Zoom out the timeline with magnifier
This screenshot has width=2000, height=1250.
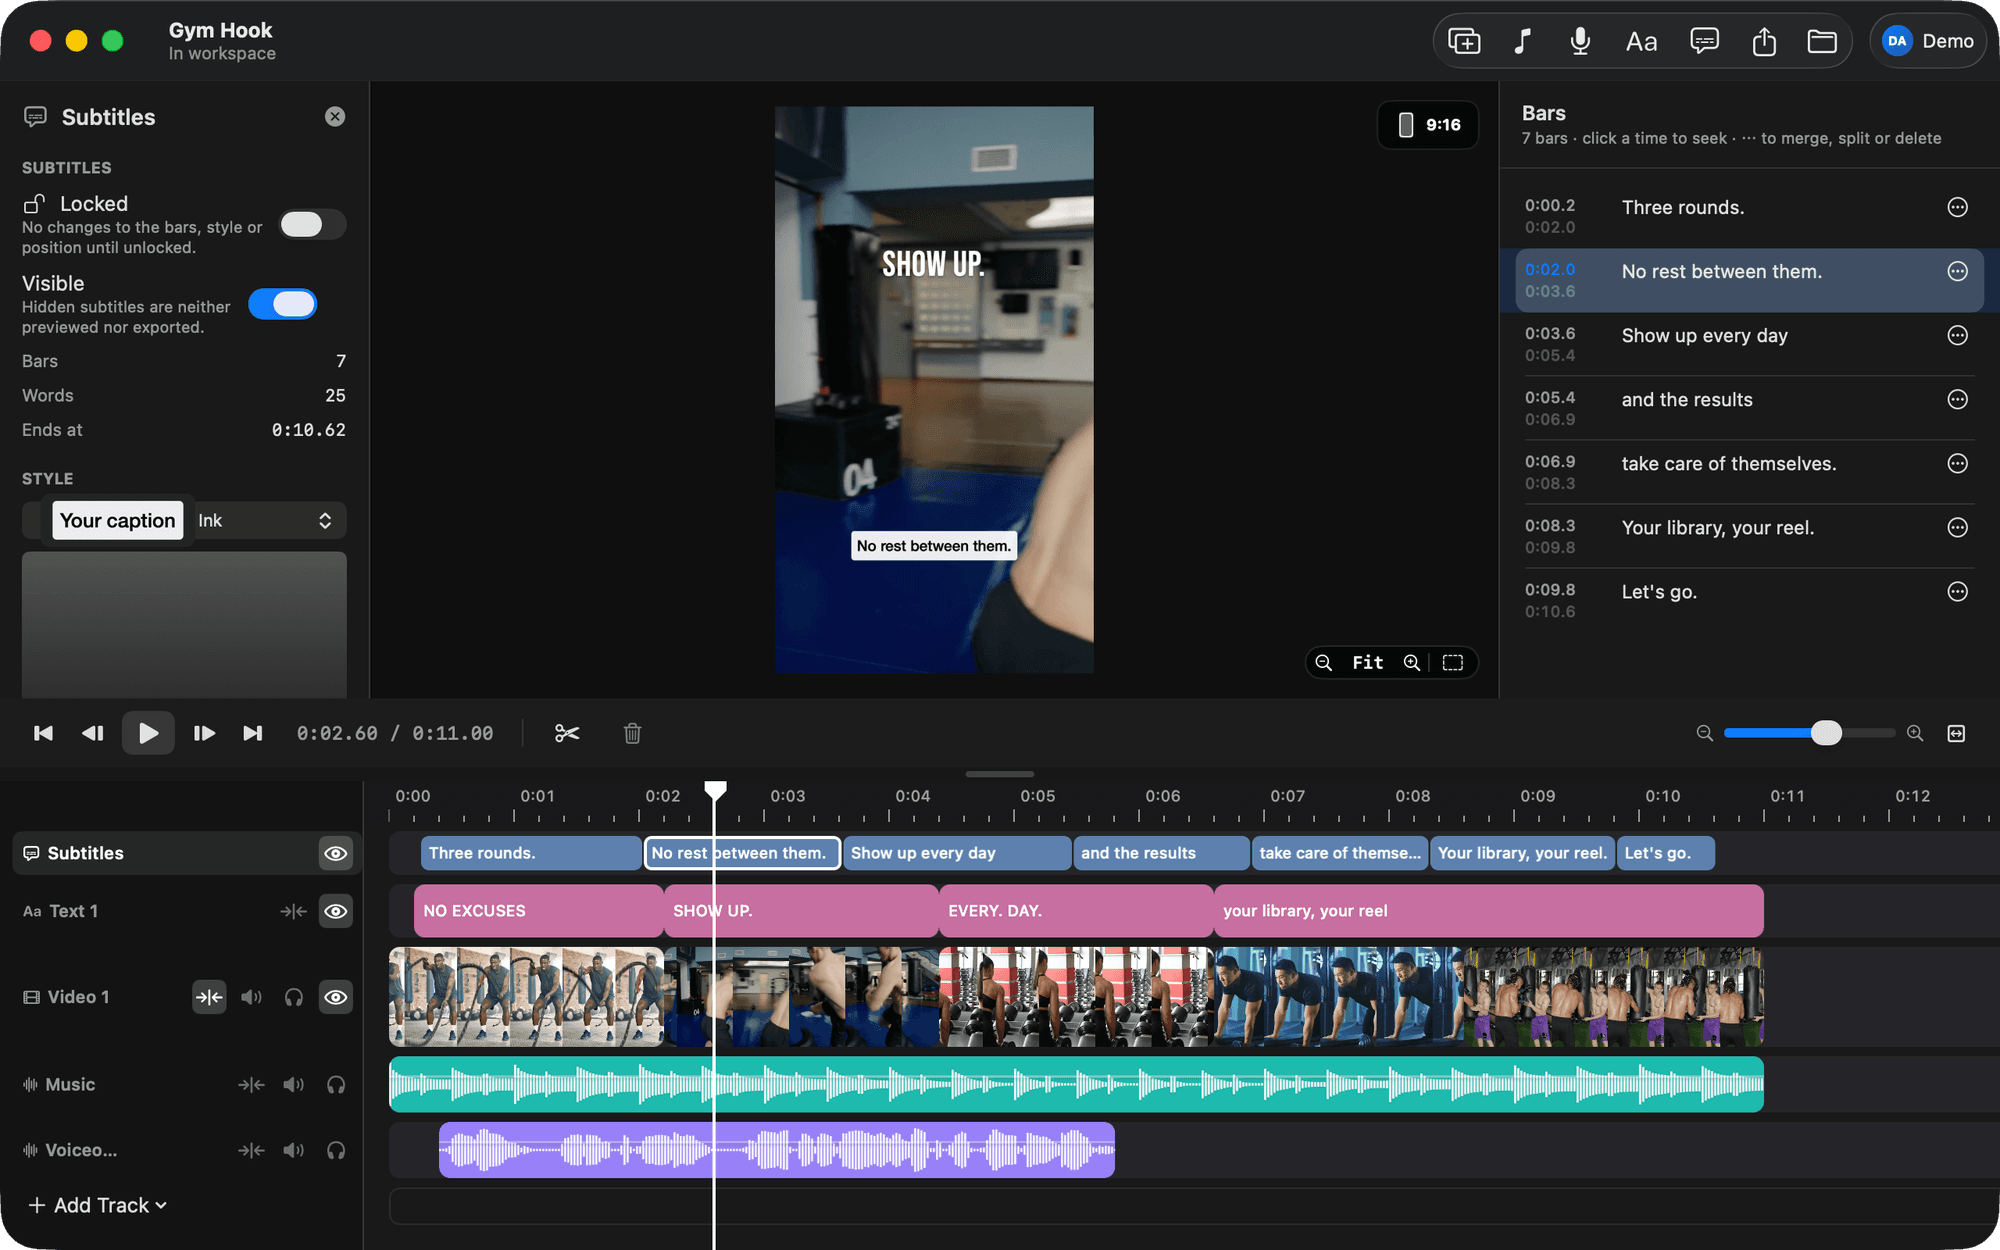point(1705,733)
